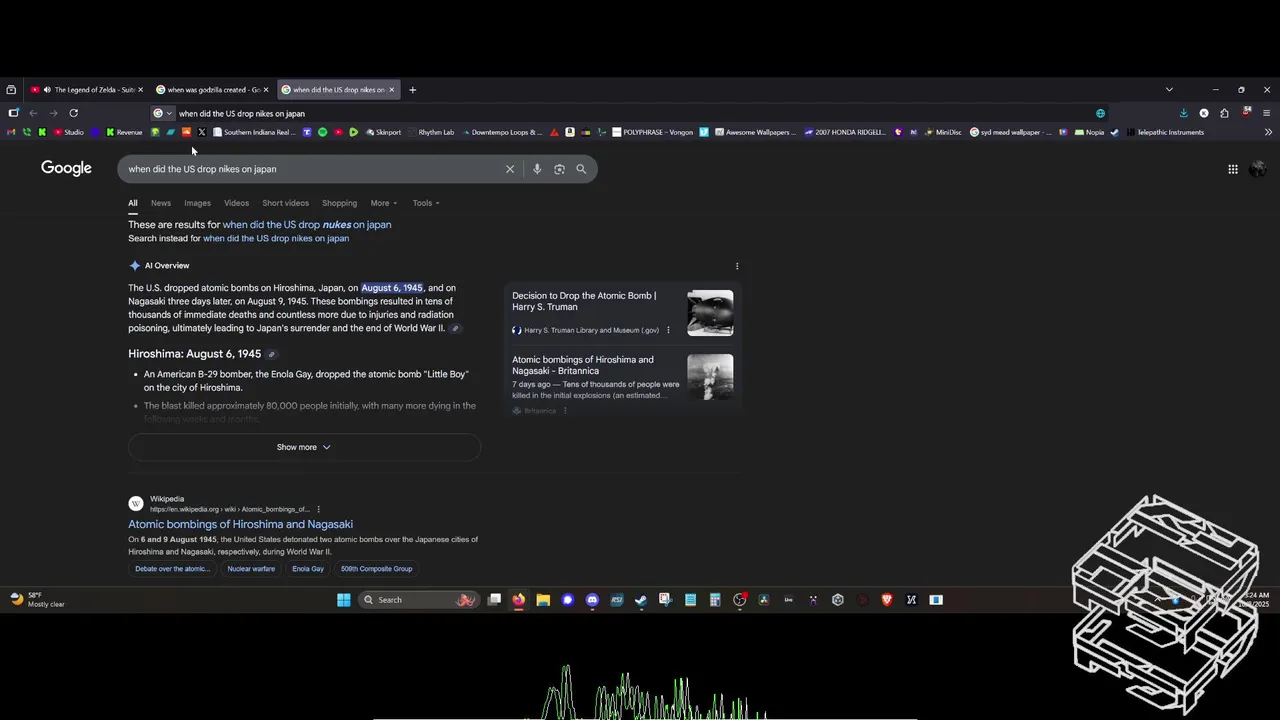
Task: Go back to the previous page
Action: click(x=33, y=113)
